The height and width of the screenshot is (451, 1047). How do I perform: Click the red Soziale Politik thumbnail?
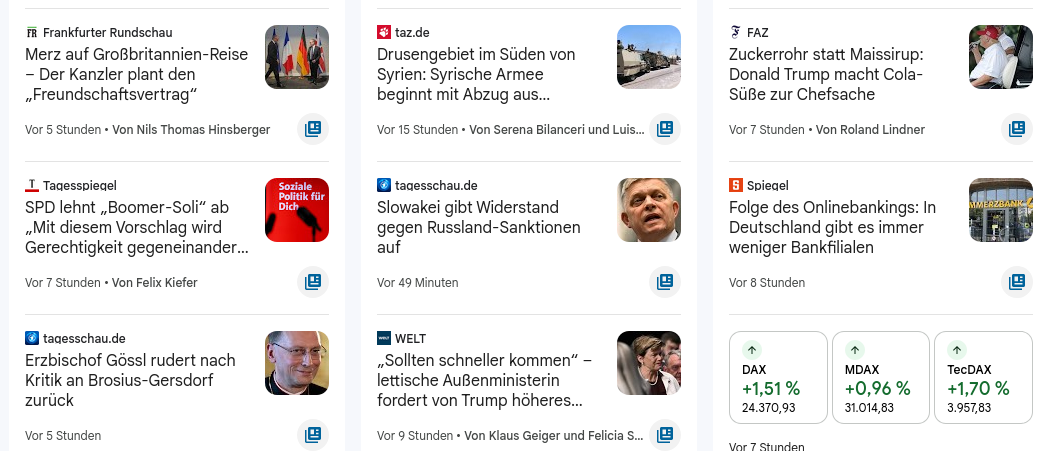pyautogui.click(x=297, y=210)
